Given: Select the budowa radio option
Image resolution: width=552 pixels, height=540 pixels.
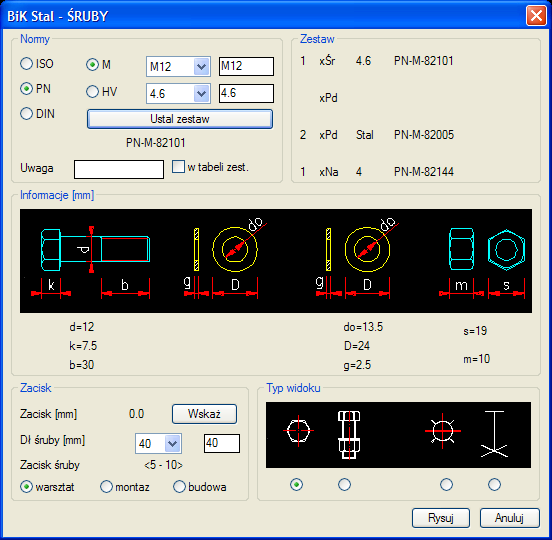Looking at the screenshot, I should point(179,486).
